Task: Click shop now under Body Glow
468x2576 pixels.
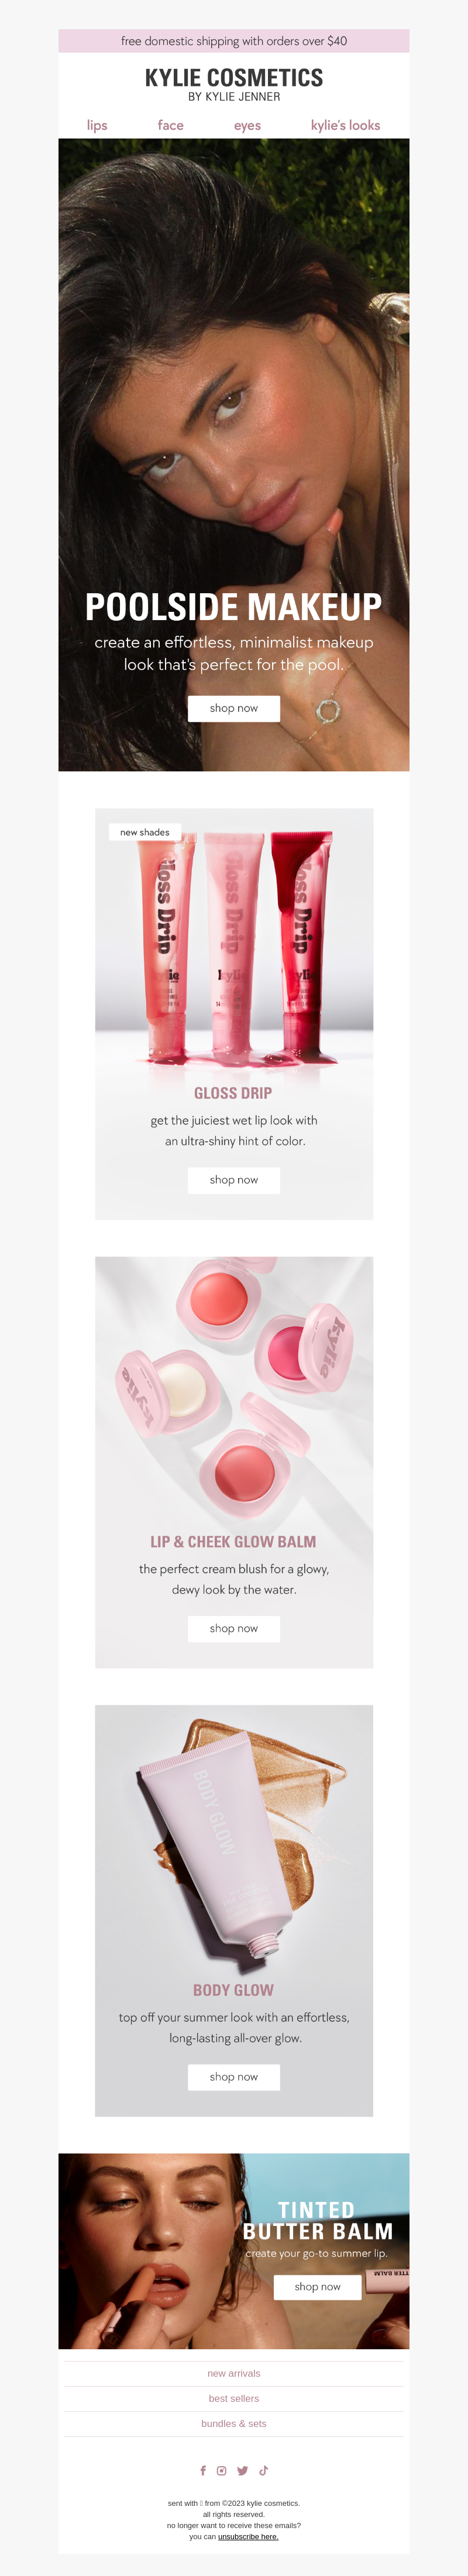Action: pyautogui.click(x=234, y=2077)
